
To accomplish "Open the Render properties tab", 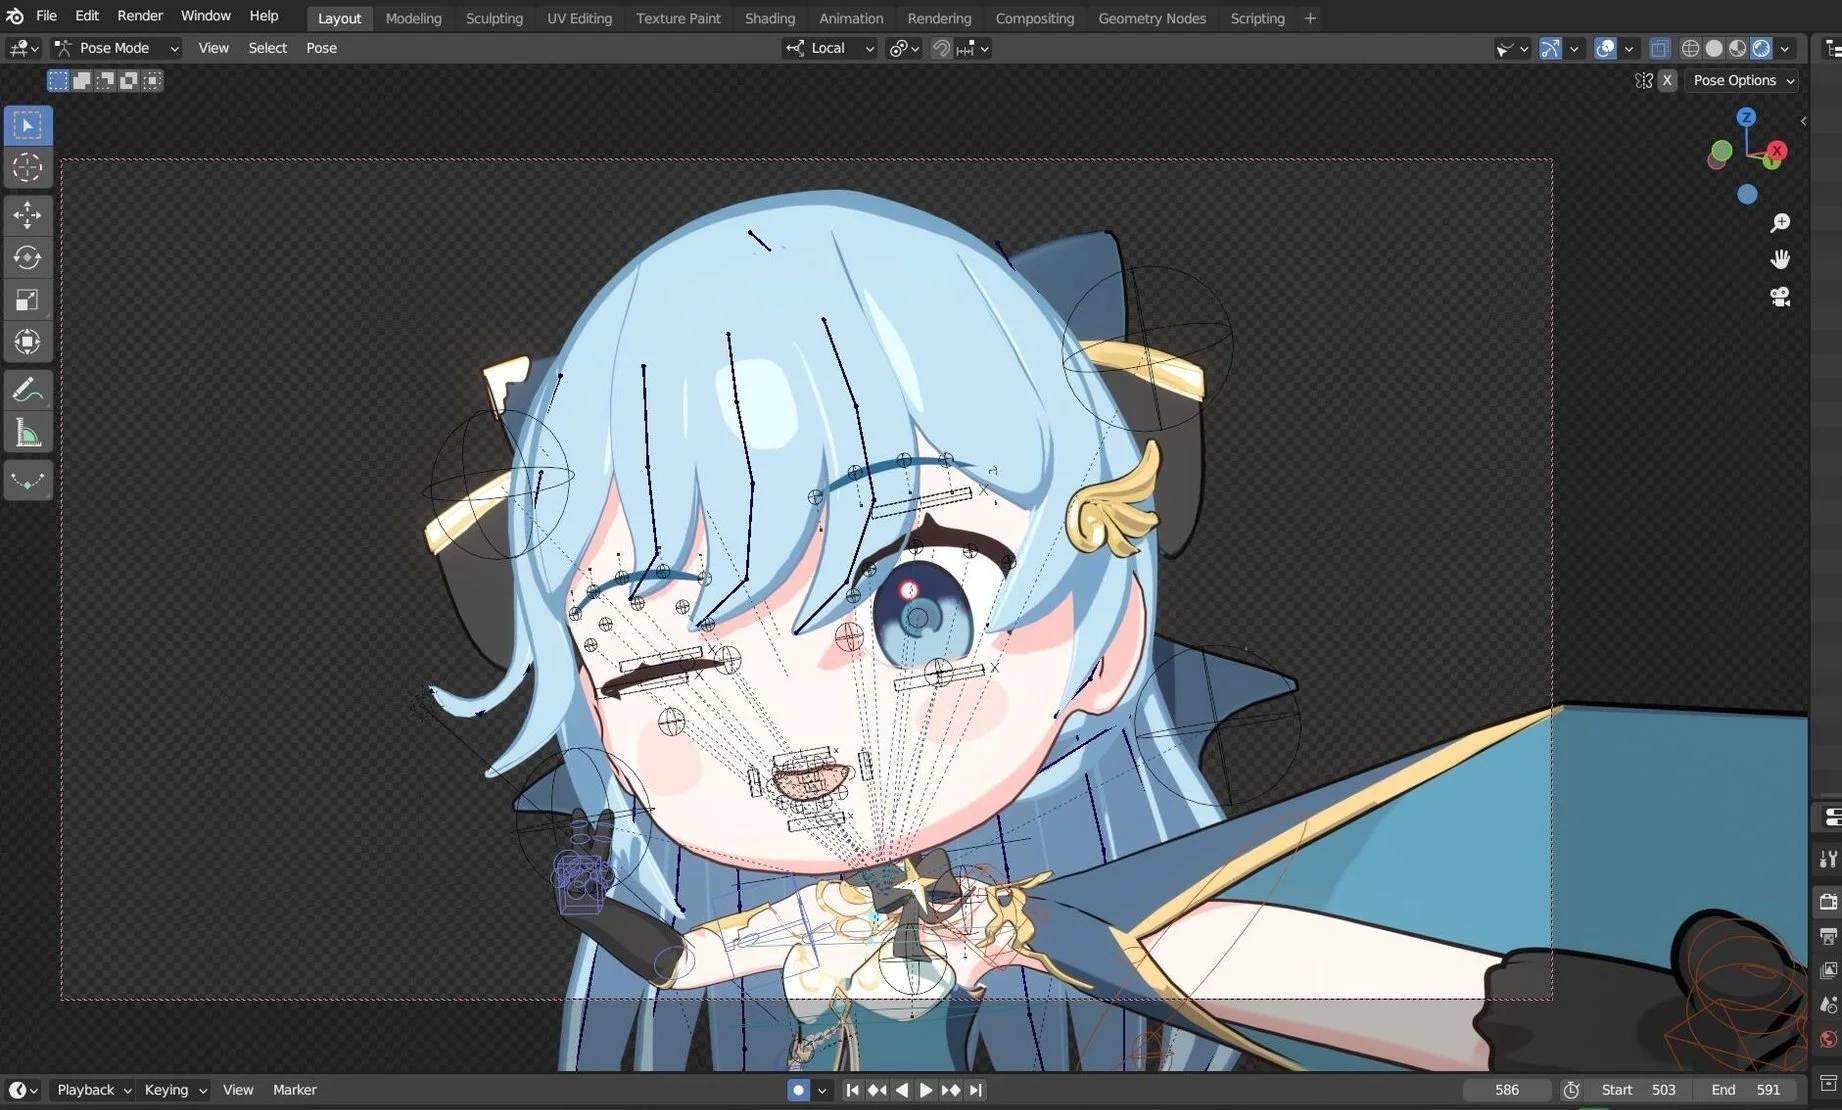I will pos(1828,901).
